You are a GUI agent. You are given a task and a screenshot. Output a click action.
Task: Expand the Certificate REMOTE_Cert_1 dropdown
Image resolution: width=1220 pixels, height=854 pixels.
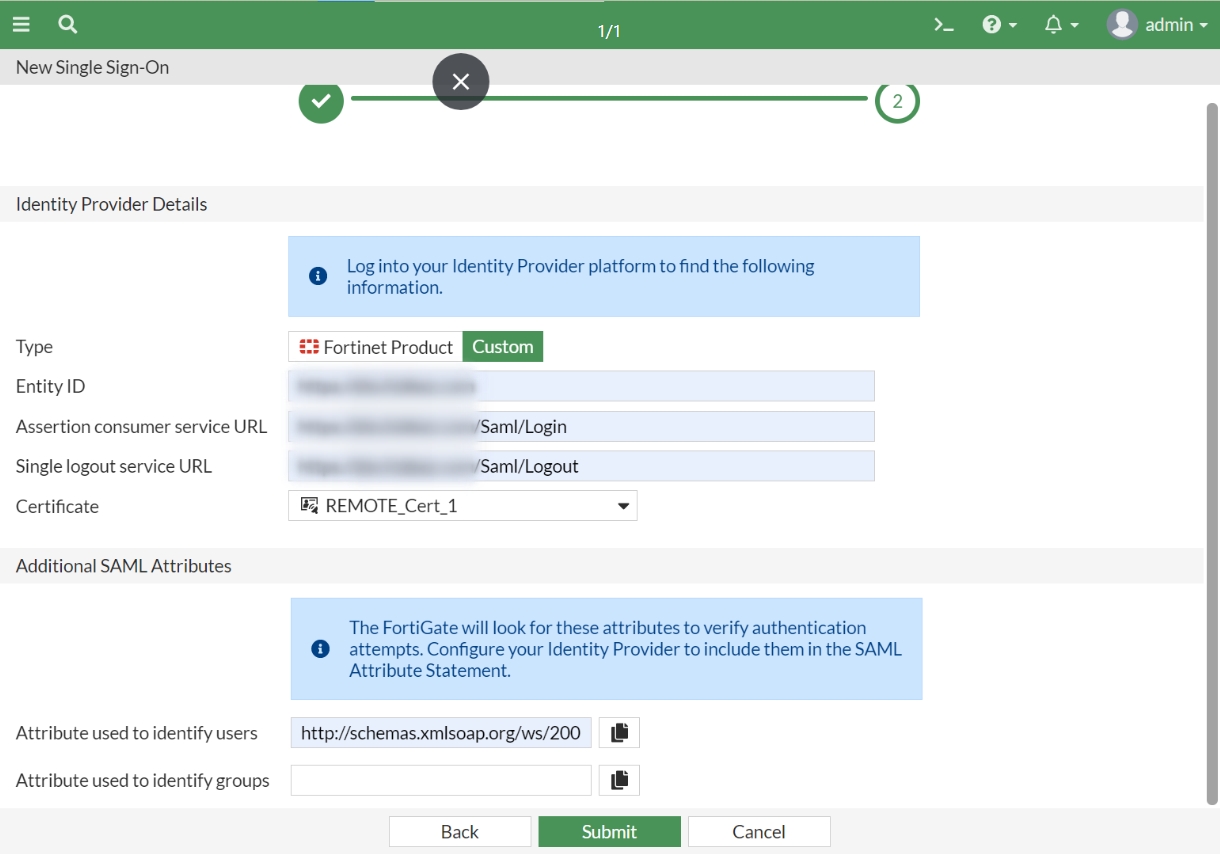[x=462, y=506]
